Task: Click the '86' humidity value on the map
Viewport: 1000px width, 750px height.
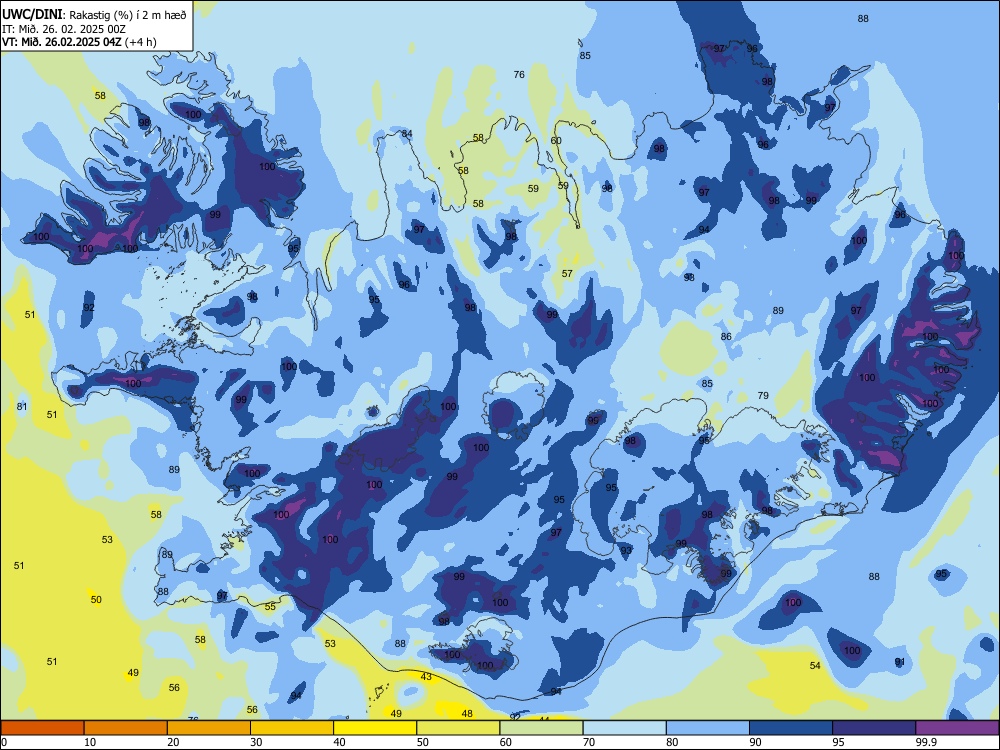Action: pyautogui.click(x=726, y=337)
